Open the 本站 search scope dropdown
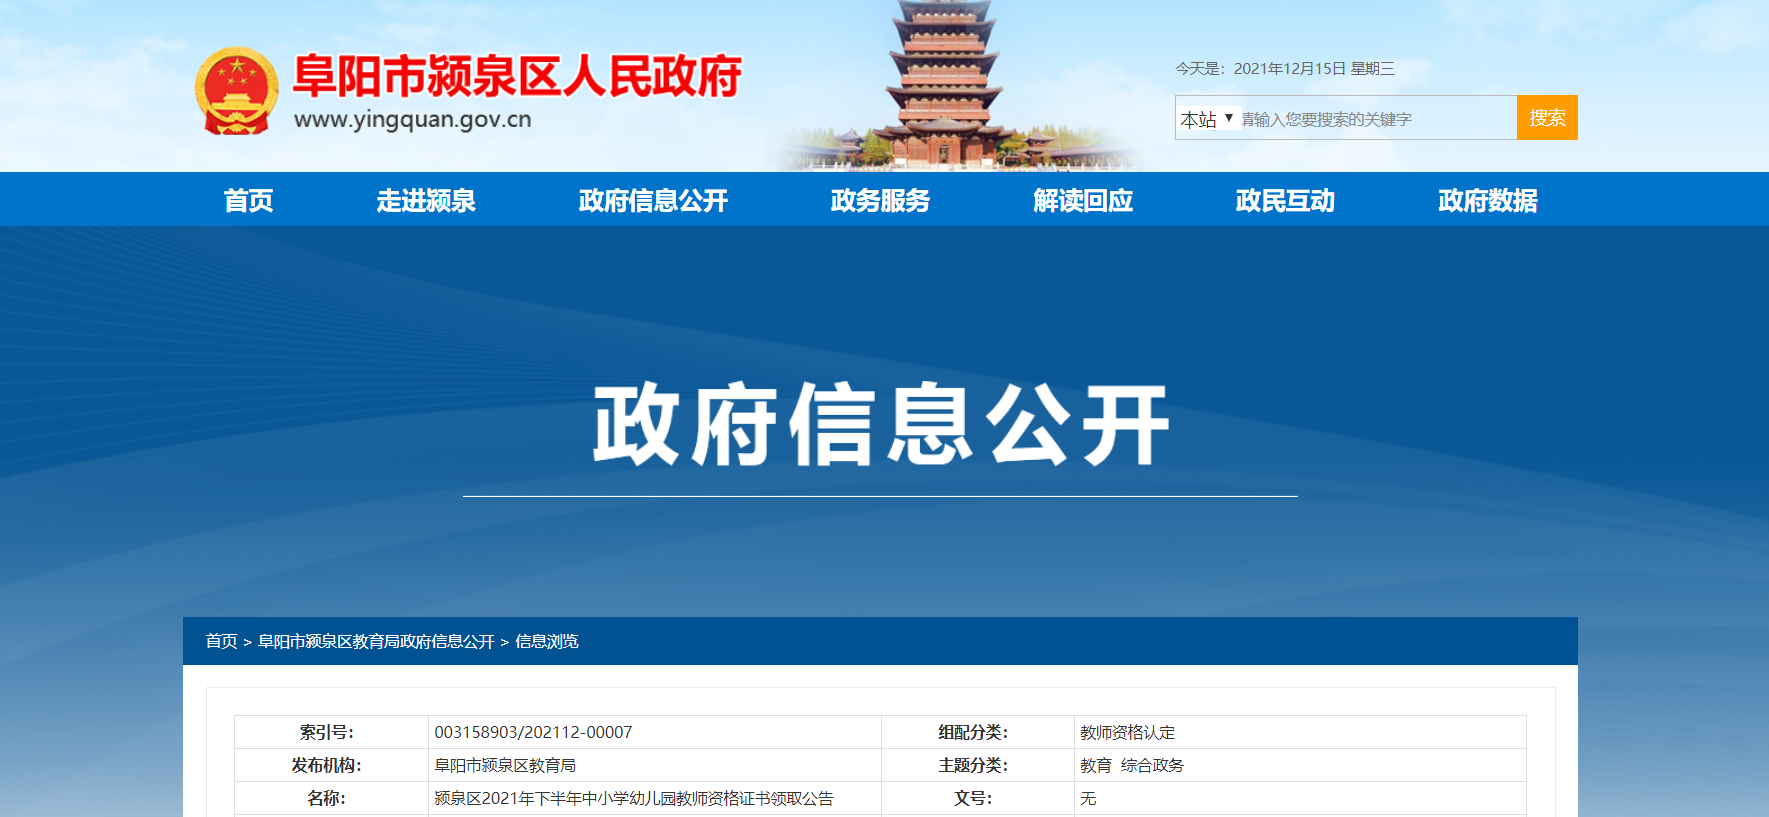The image size is (1769, 817). click(x=1209, y=119)
